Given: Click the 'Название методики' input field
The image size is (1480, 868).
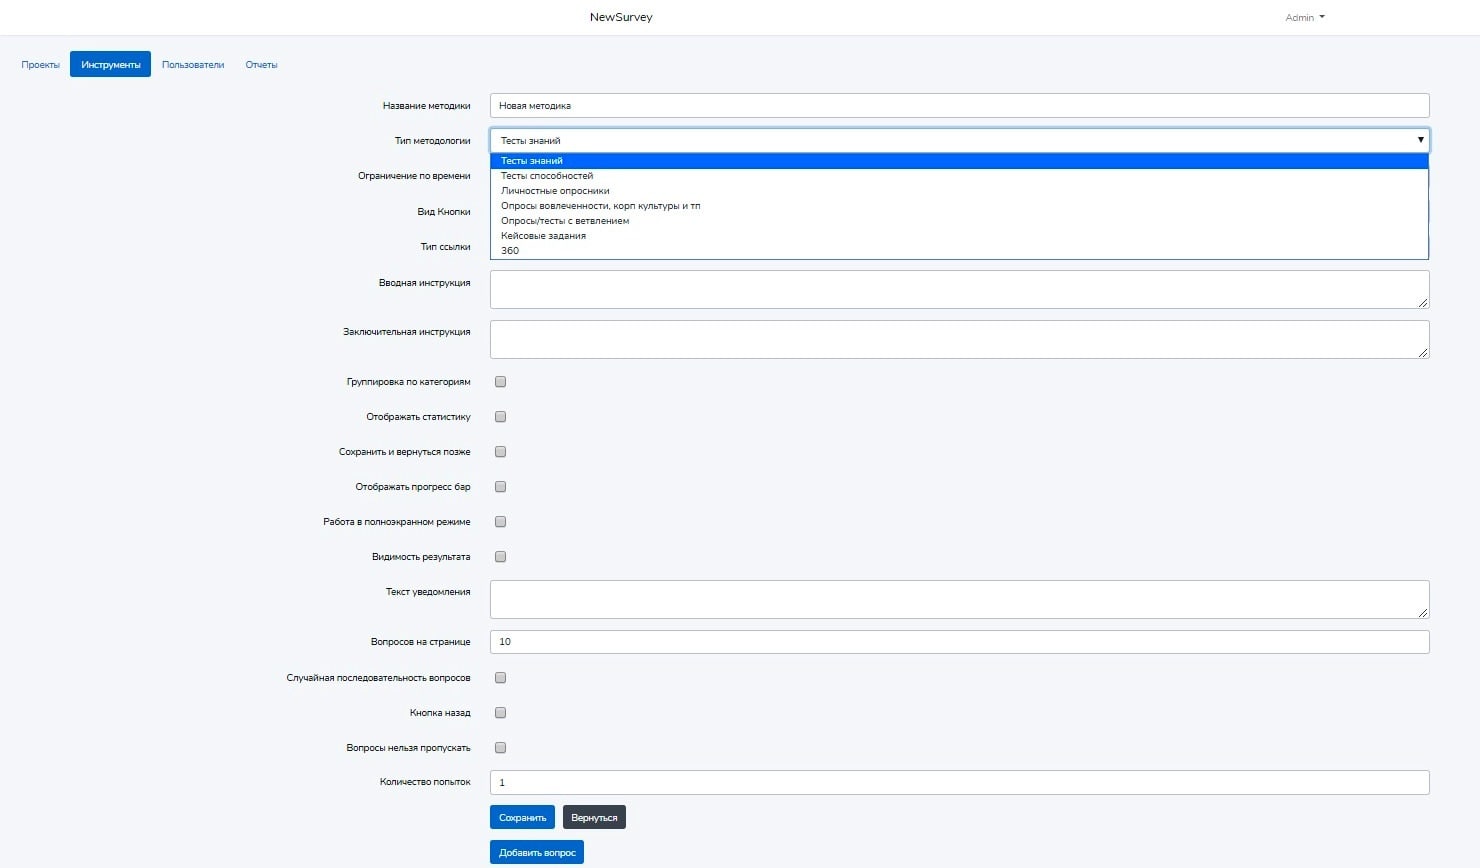Looking at the screenshot, I should click(x=959, y=106).
